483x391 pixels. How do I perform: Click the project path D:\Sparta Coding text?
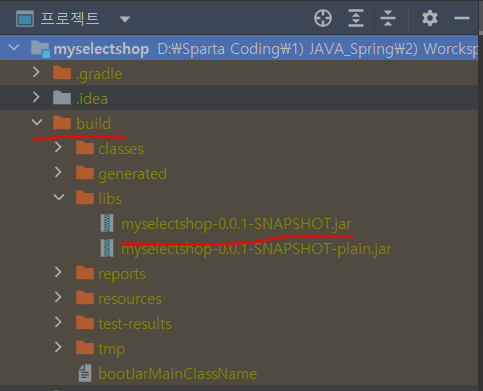click(x=318, y=49)
